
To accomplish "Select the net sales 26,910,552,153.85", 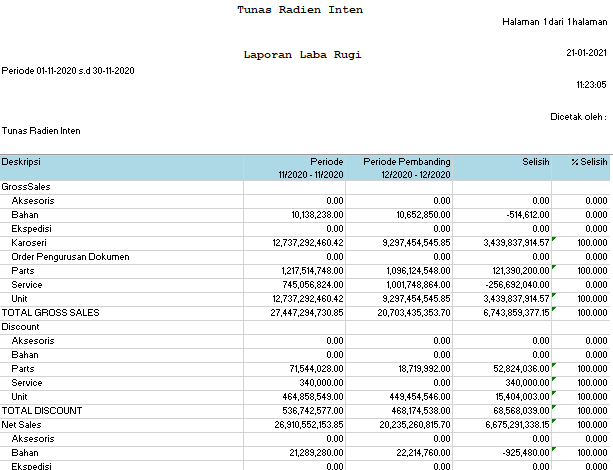I will [309, 425].
